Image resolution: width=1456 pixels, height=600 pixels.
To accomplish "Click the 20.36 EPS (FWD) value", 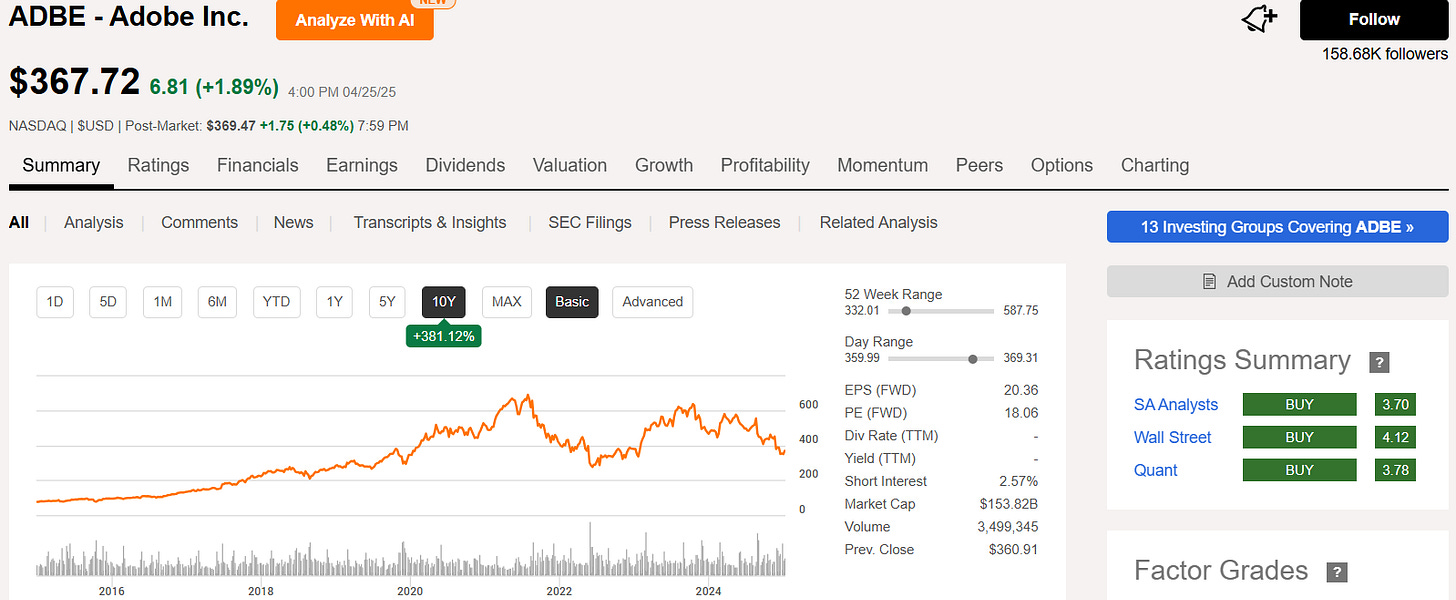I will pyautogui.click(x=1021, y=390).
